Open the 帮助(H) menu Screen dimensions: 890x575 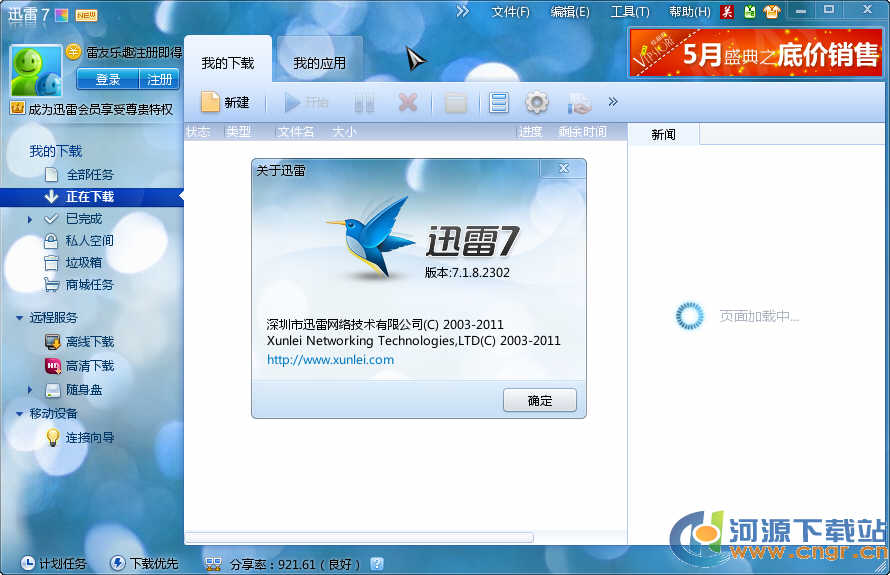(690, 12)
